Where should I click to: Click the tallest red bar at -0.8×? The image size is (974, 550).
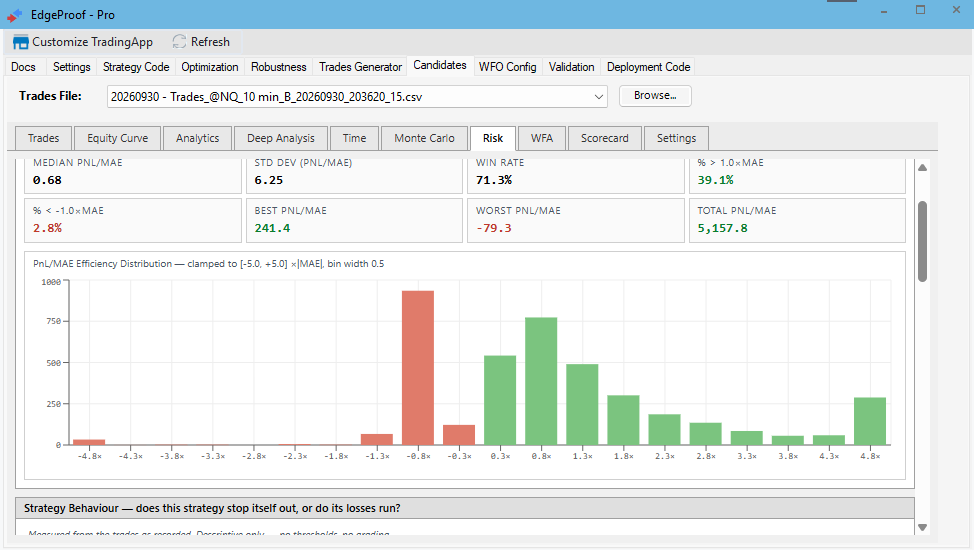pyautogui.click(x=418, y=367)
